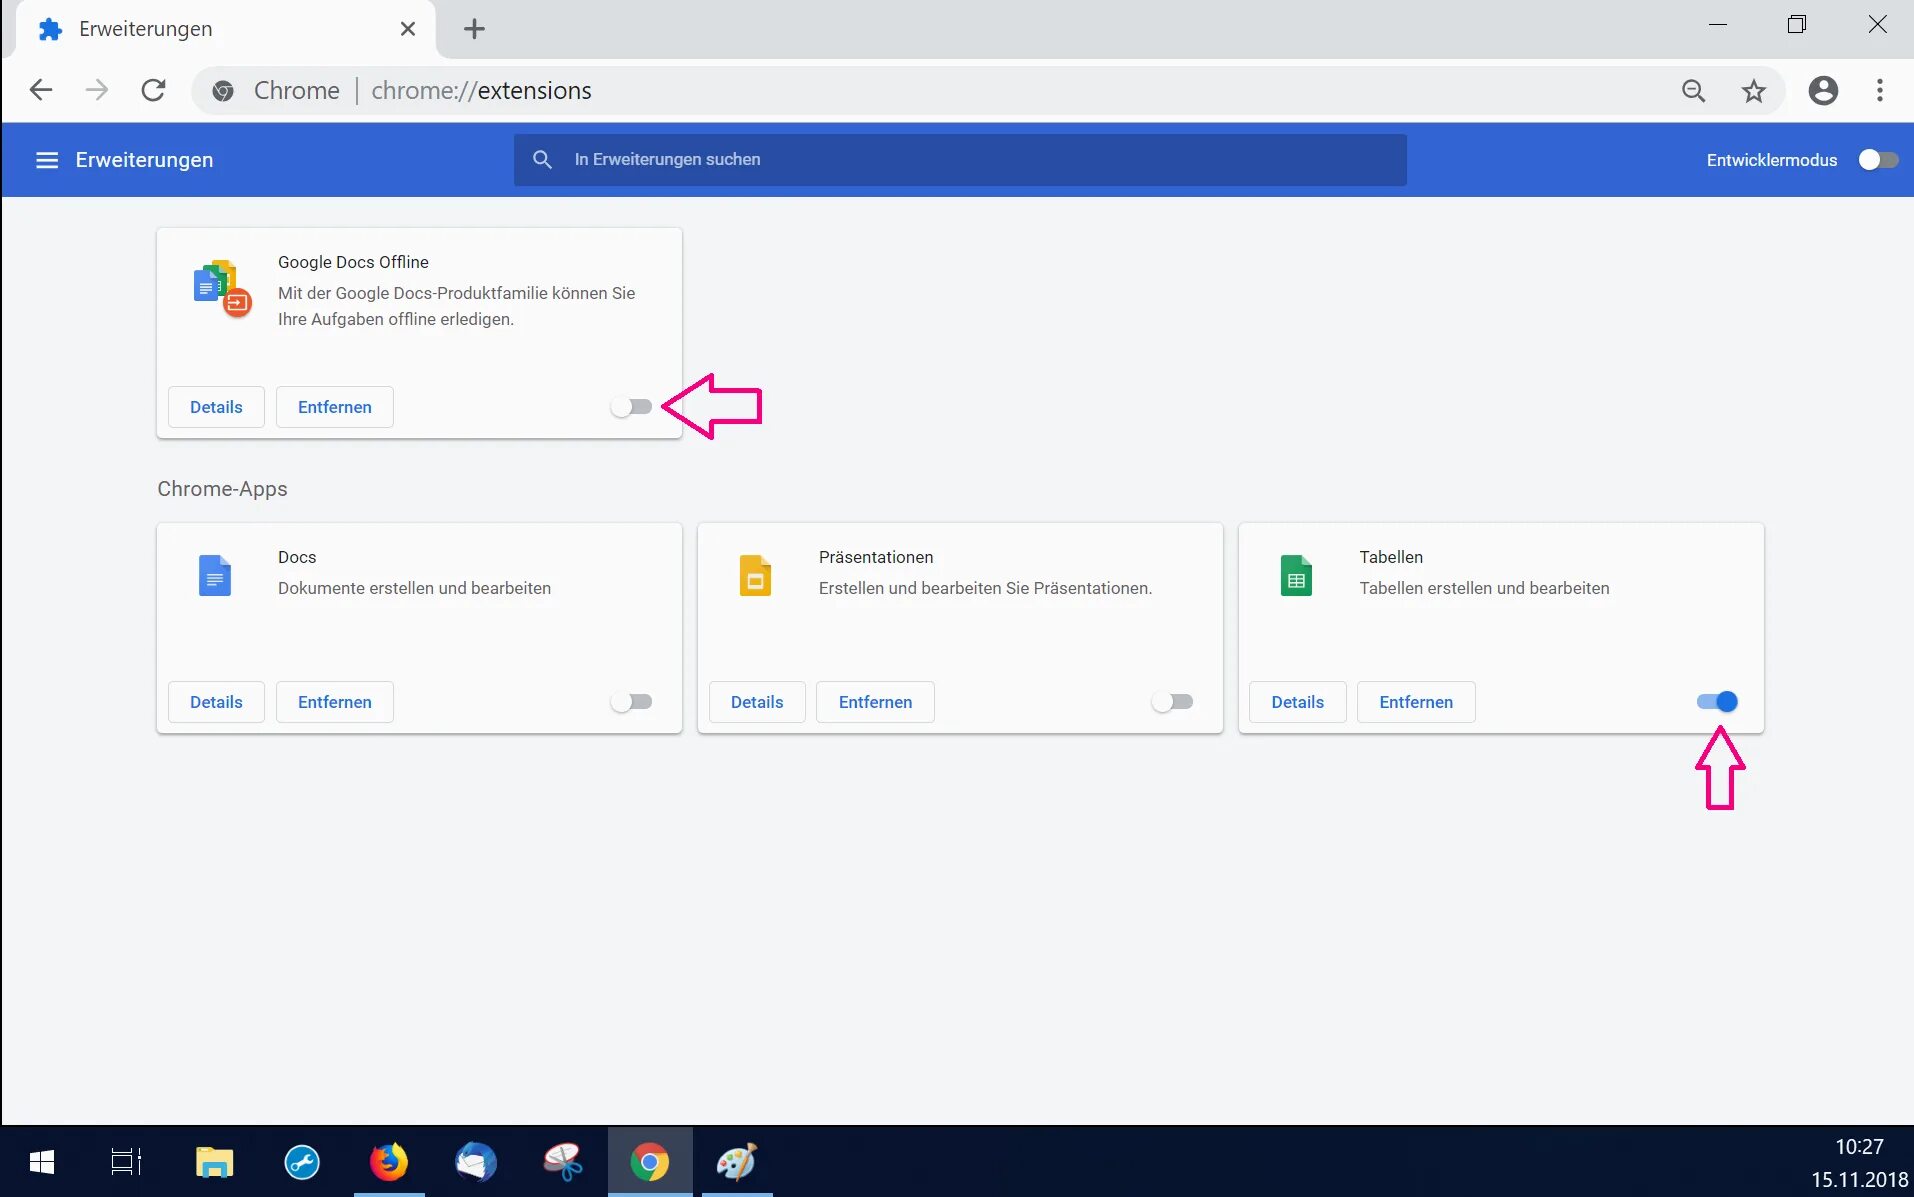Viewport: 1914px width, 1197px height.
Task: Disable the Tabellen app toggle
Action: point(1718,702)
